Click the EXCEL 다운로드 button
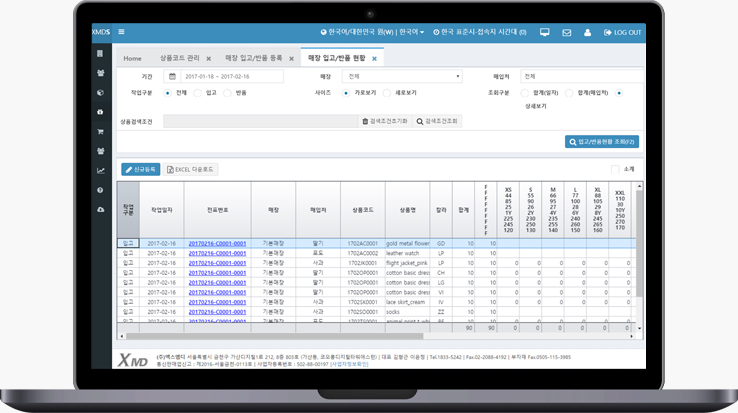 [191, 169]
